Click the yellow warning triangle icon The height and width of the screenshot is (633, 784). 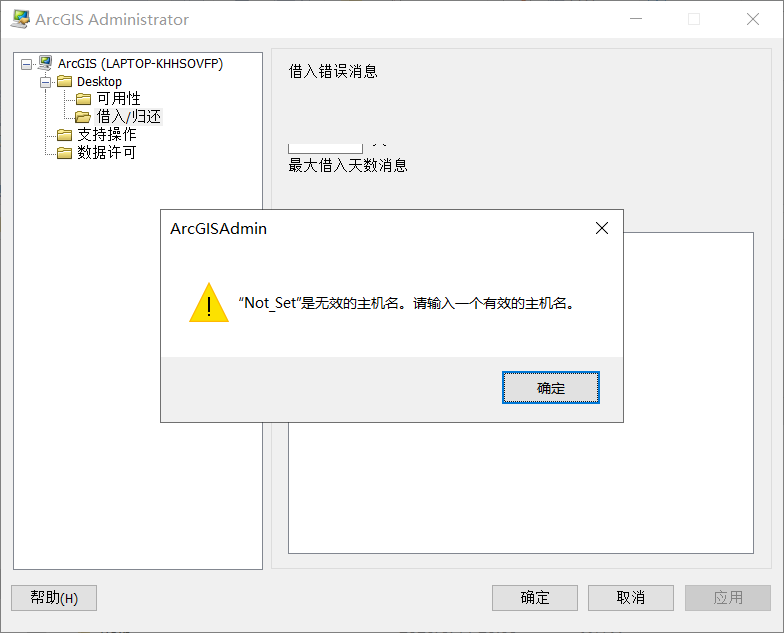coord(209,303)
